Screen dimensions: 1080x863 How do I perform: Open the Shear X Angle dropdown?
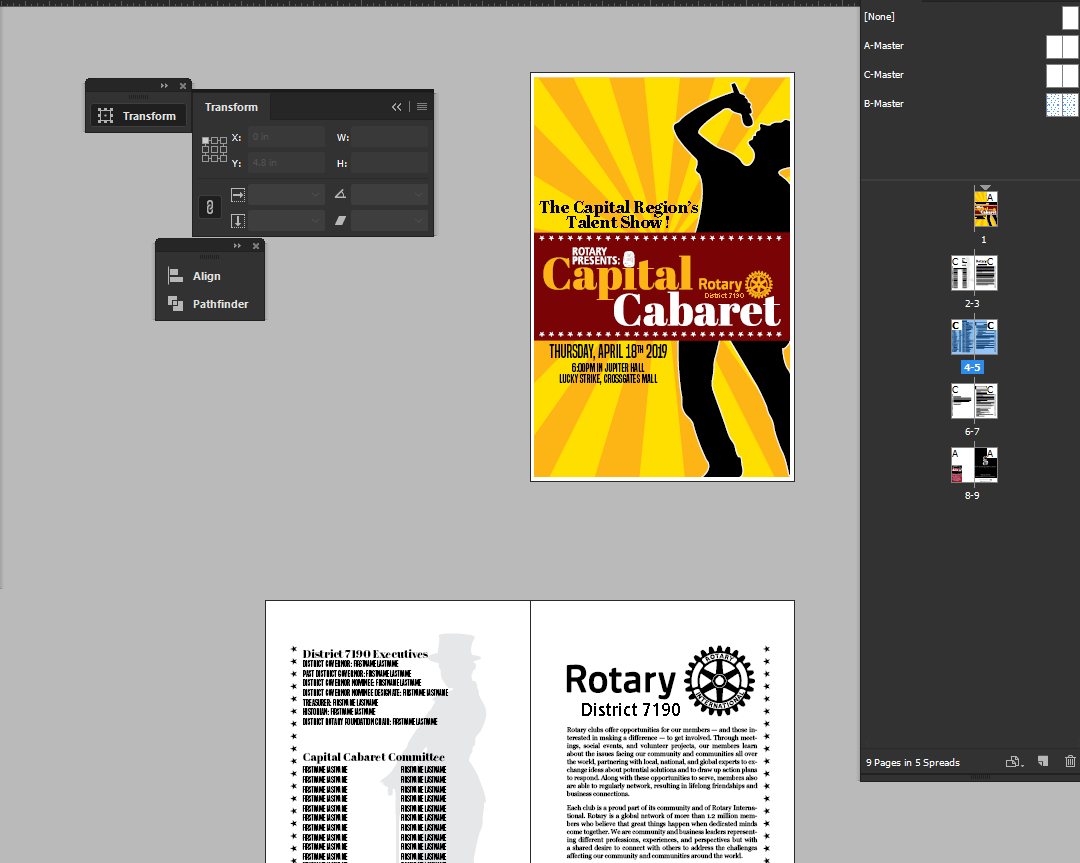coord(418,221)
